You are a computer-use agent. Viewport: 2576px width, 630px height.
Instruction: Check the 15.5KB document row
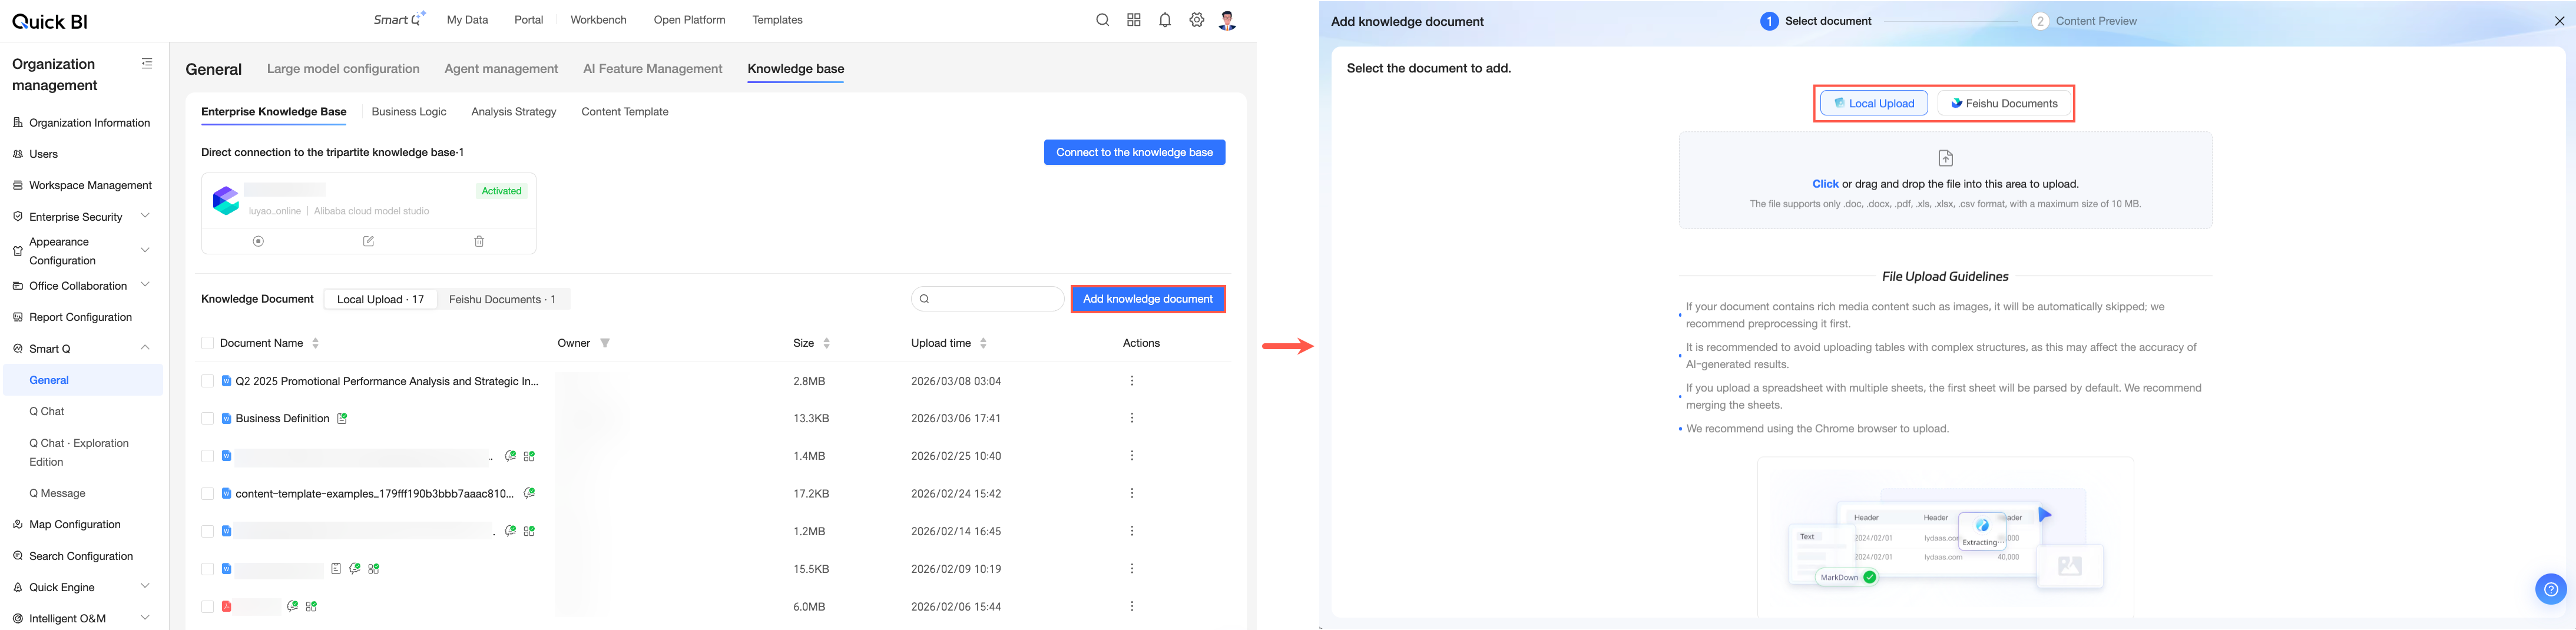[208, 569]
